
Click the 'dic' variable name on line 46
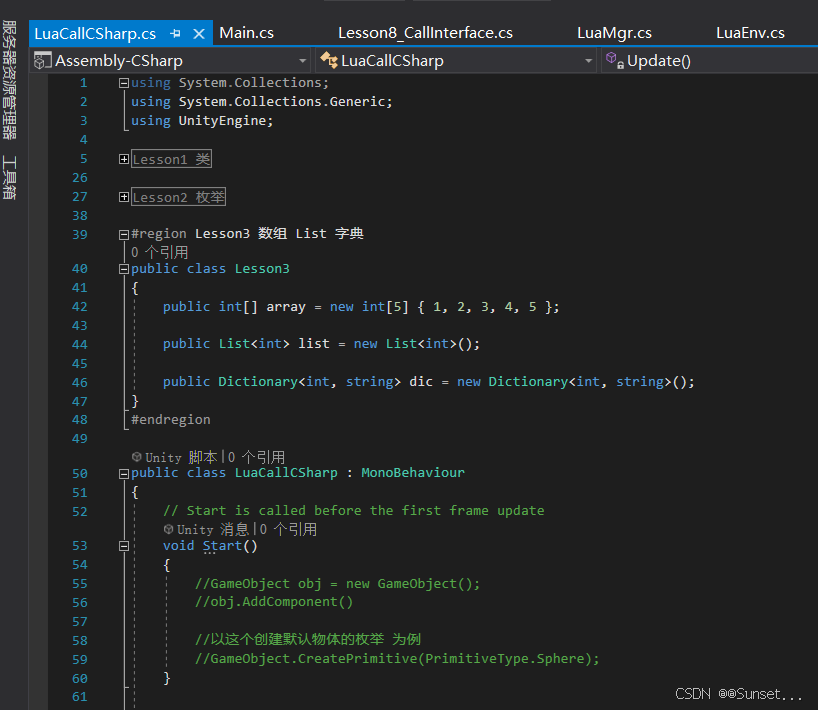tap(421, 382)
